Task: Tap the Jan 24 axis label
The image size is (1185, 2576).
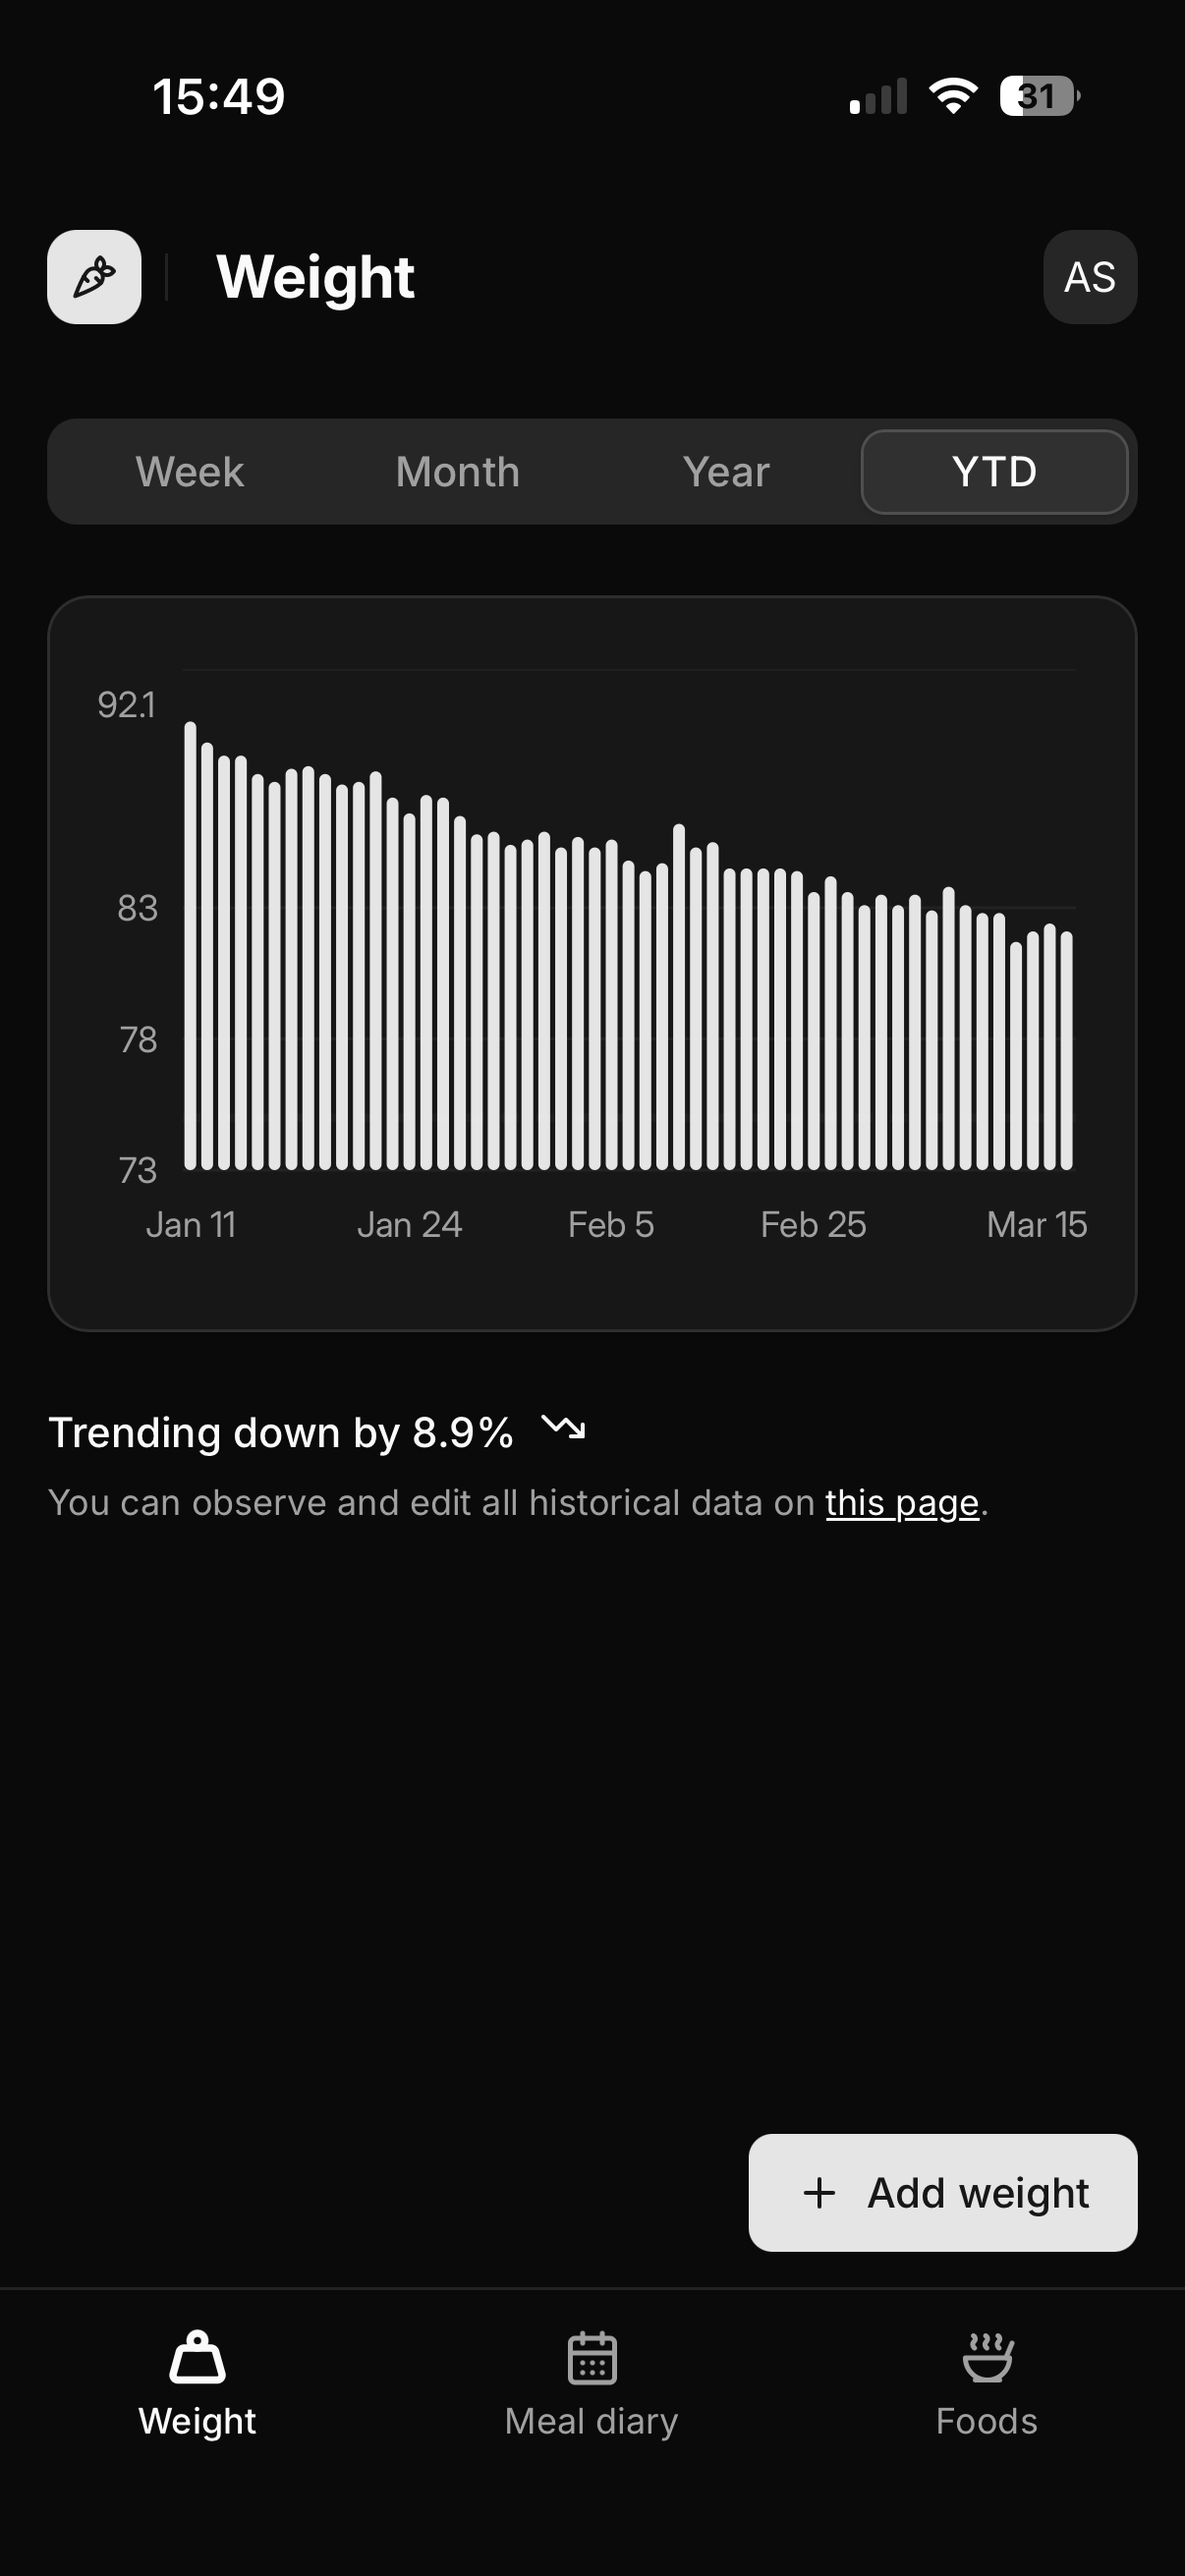Action: coord(409,1225)
